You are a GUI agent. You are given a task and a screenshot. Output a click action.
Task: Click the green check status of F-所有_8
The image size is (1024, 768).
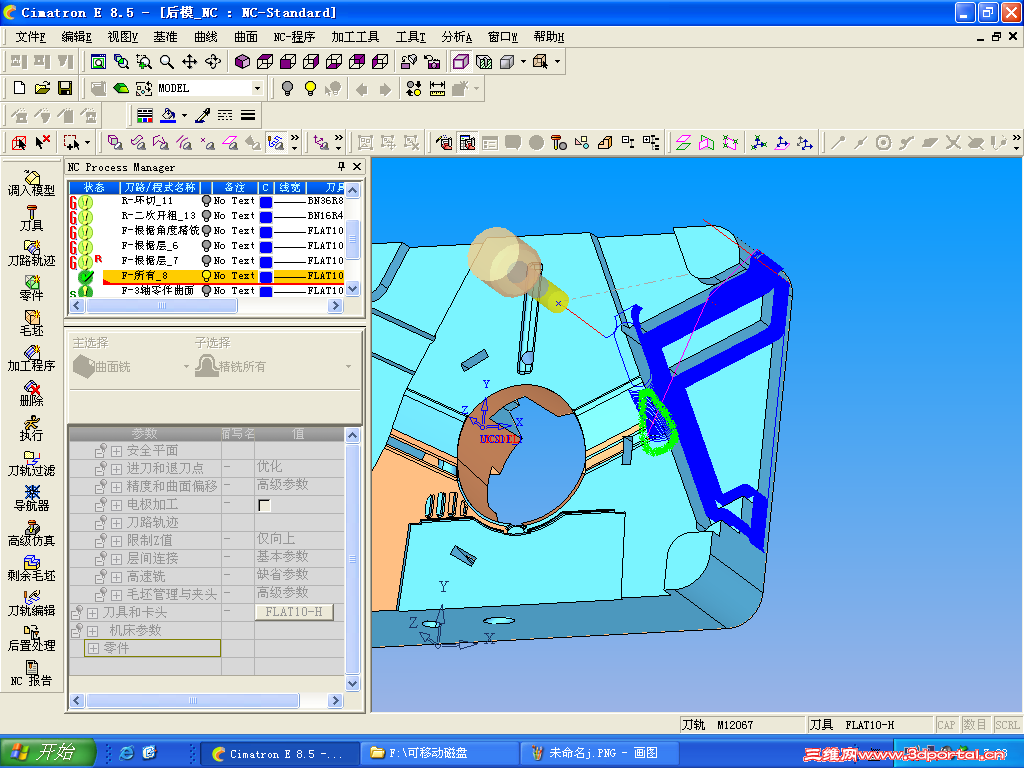pyautogui.click(x=86, y=277)
